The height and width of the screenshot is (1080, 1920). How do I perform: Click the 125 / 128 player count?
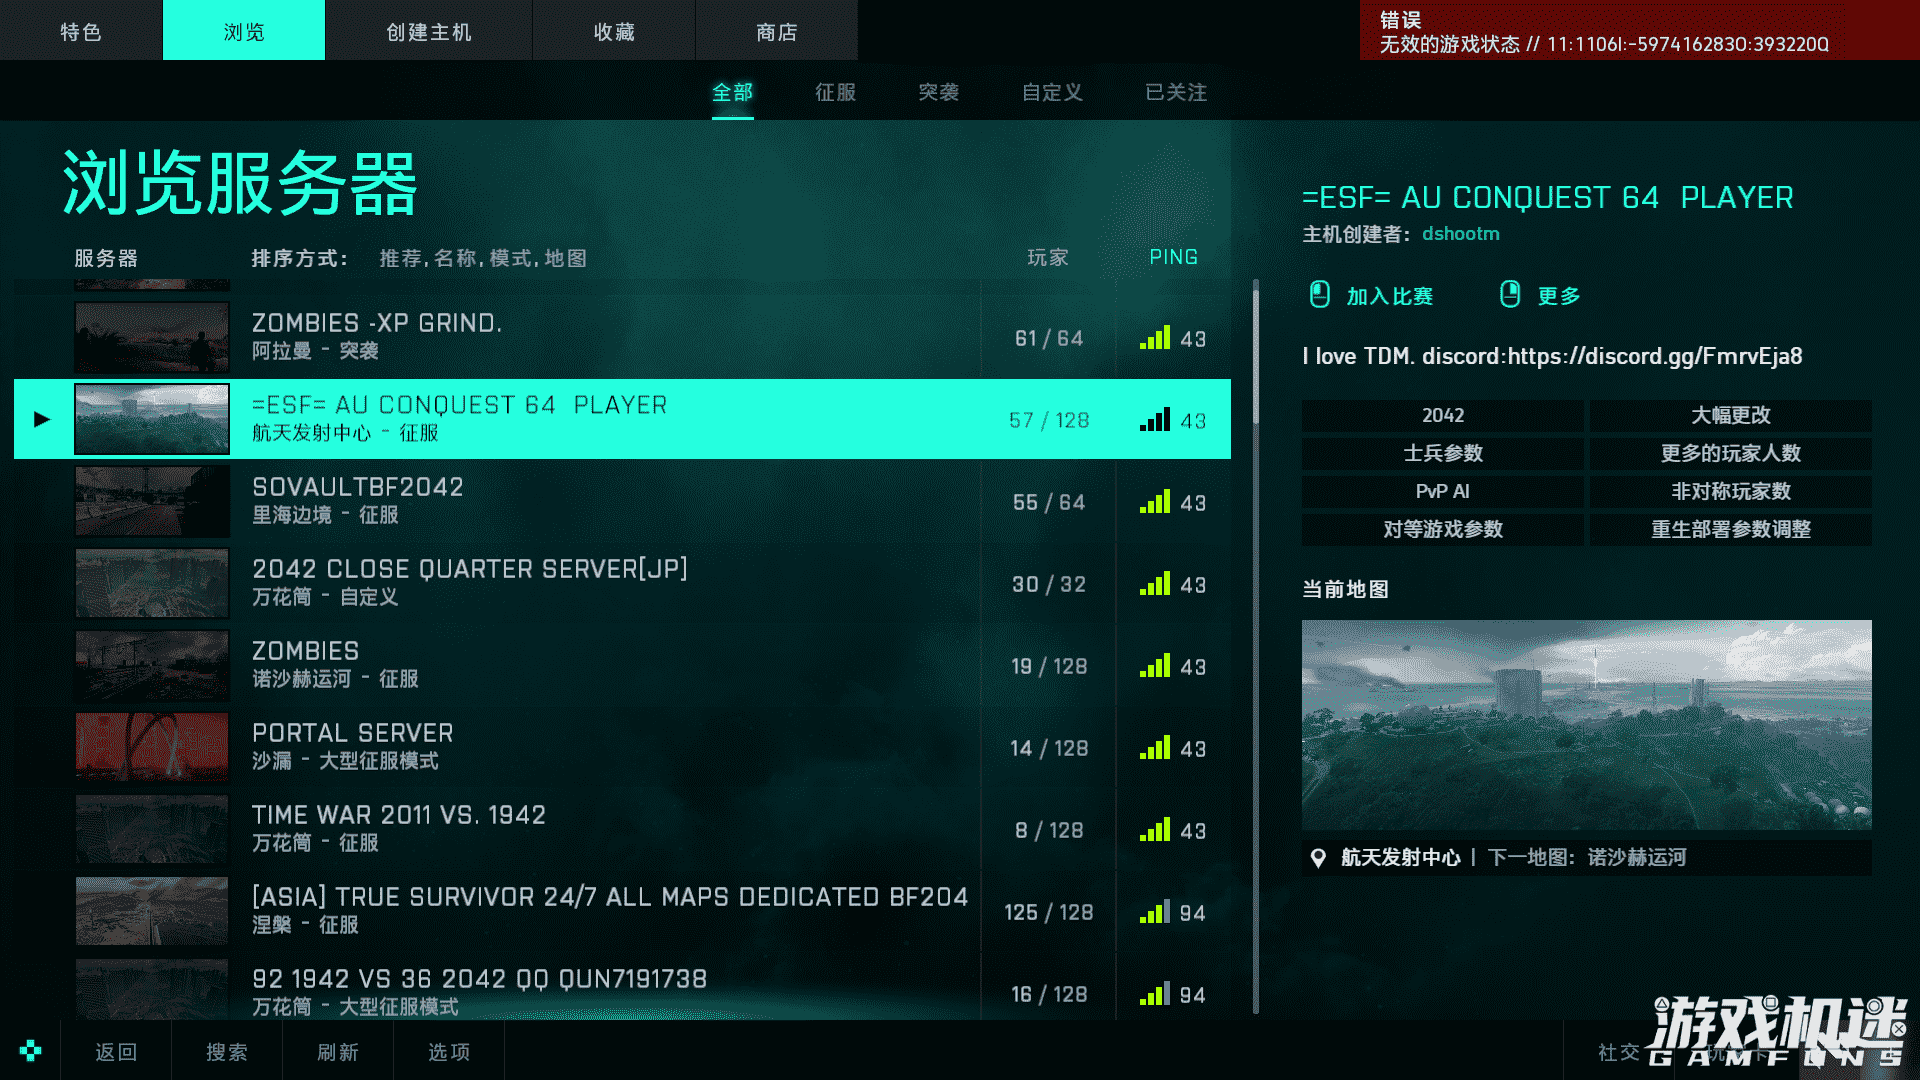(1049, 912)
